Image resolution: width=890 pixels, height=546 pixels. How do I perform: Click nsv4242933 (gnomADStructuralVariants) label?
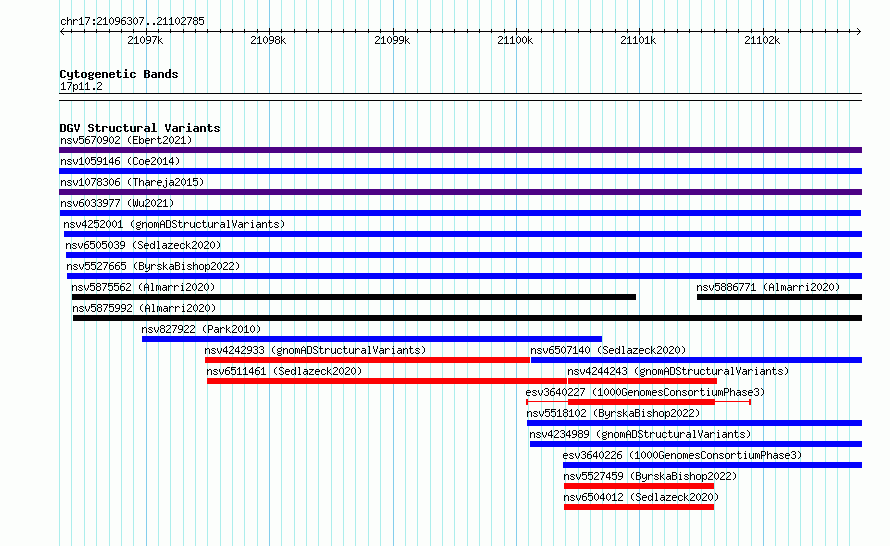(x=315, y=350)
